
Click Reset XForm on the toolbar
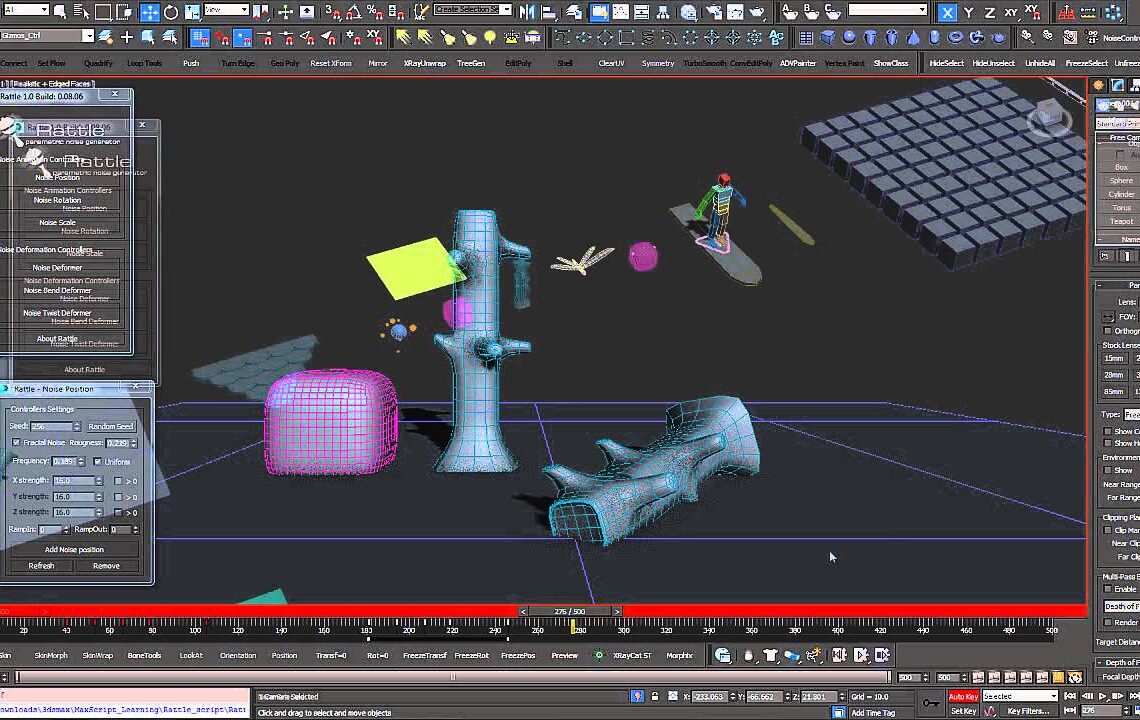(x=330, y=62)
